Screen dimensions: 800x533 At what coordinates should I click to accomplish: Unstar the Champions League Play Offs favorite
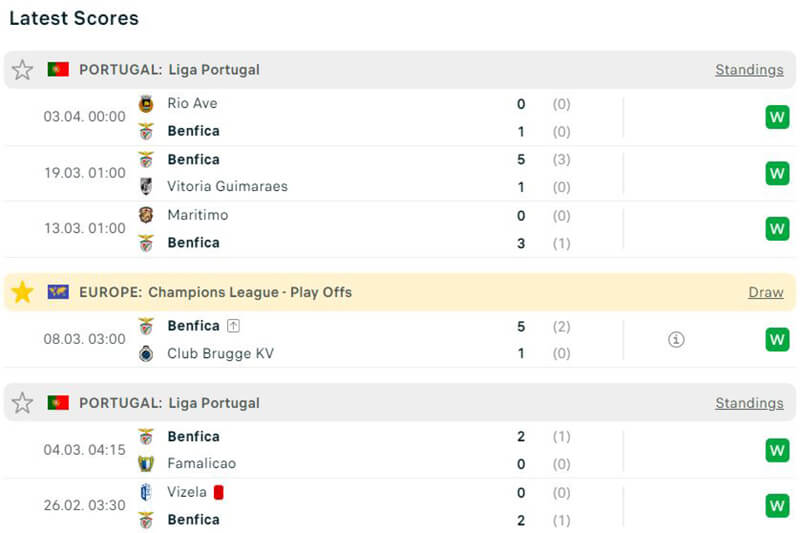coord(22,292)
